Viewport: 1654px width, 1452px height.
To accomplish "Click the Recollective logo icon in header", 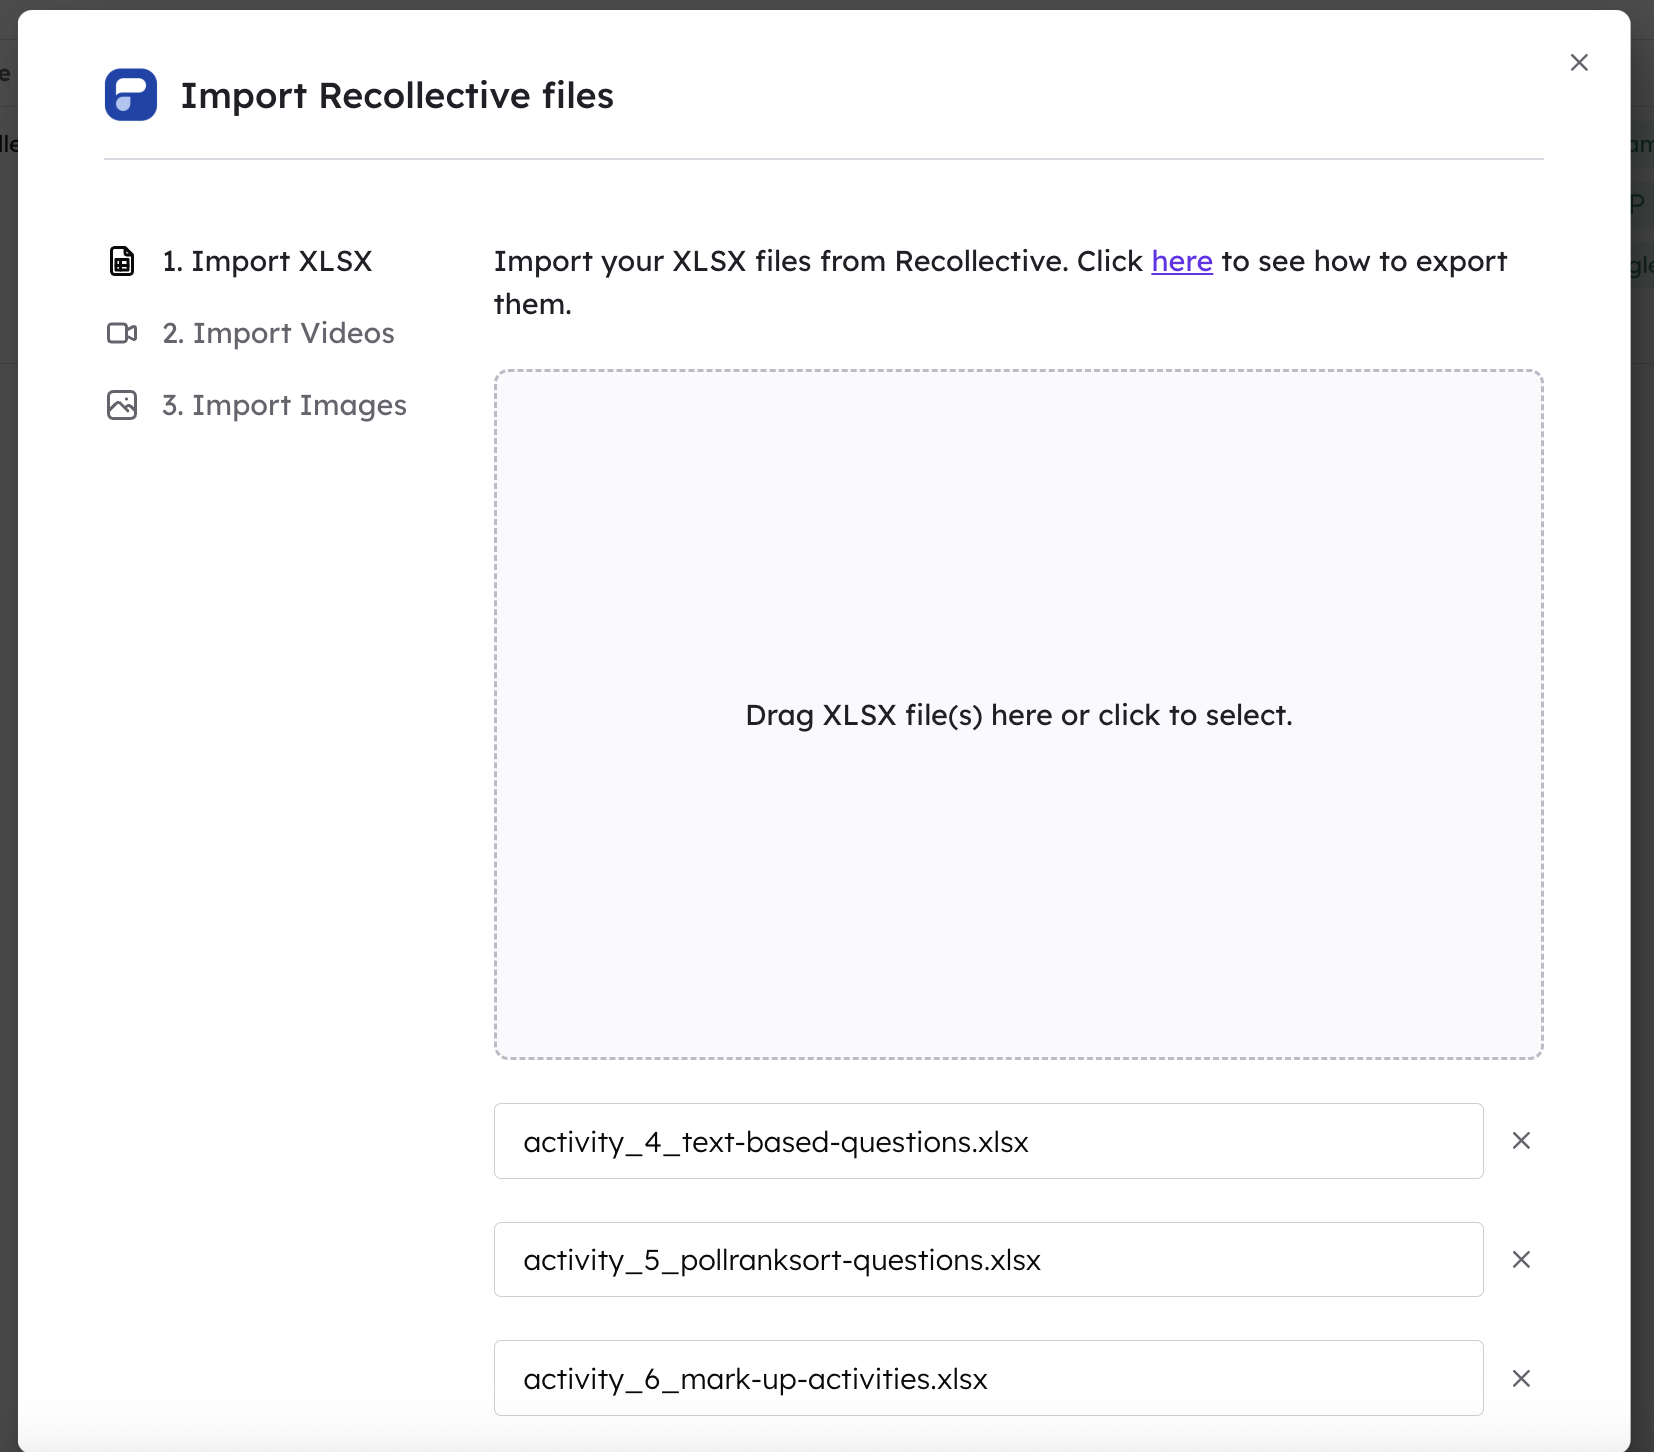I will tap(131, 95).
